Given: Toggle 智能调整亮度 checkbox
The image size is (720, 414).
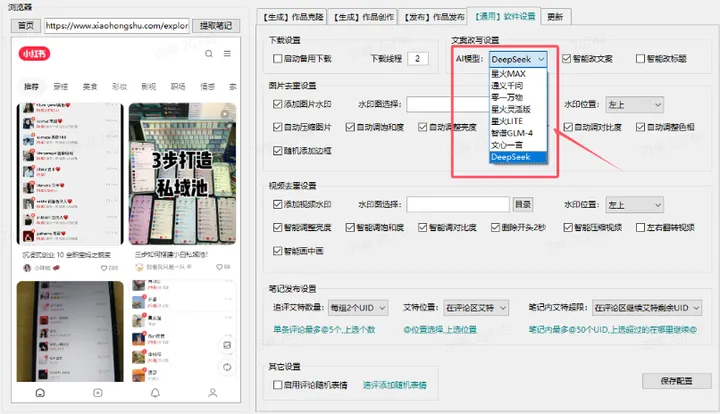Looking at the screenshot, I should click(x=277, y=227).
